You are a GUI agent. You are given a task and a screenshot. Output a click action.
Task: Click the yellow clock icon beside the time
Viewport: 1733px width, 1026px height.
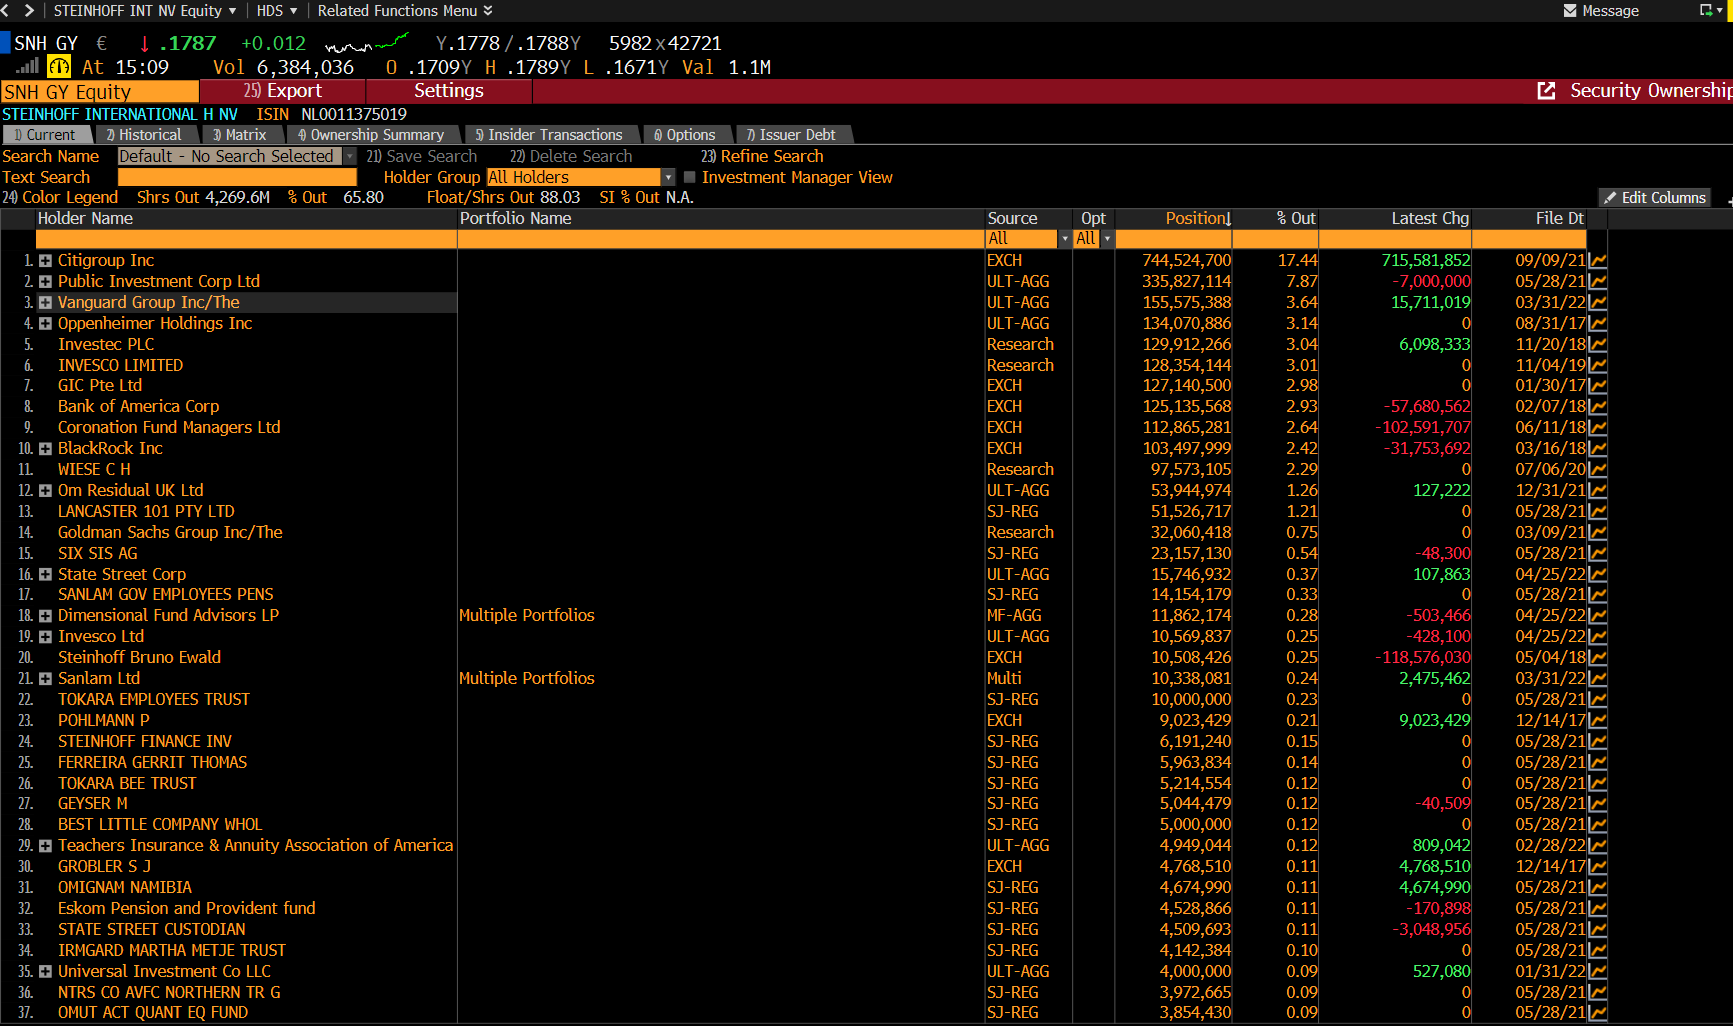tap(59, 67)
